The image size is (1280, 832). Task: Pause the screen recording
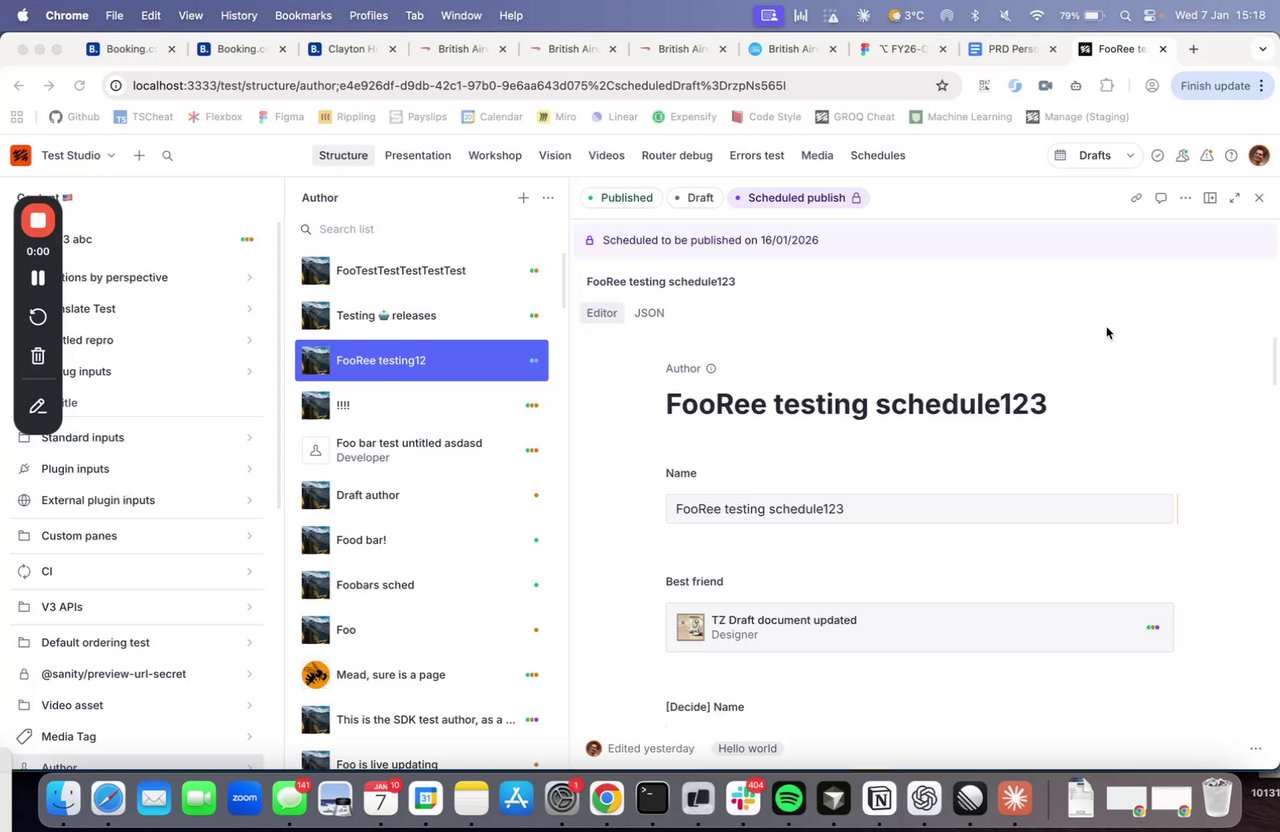[38, 278]
